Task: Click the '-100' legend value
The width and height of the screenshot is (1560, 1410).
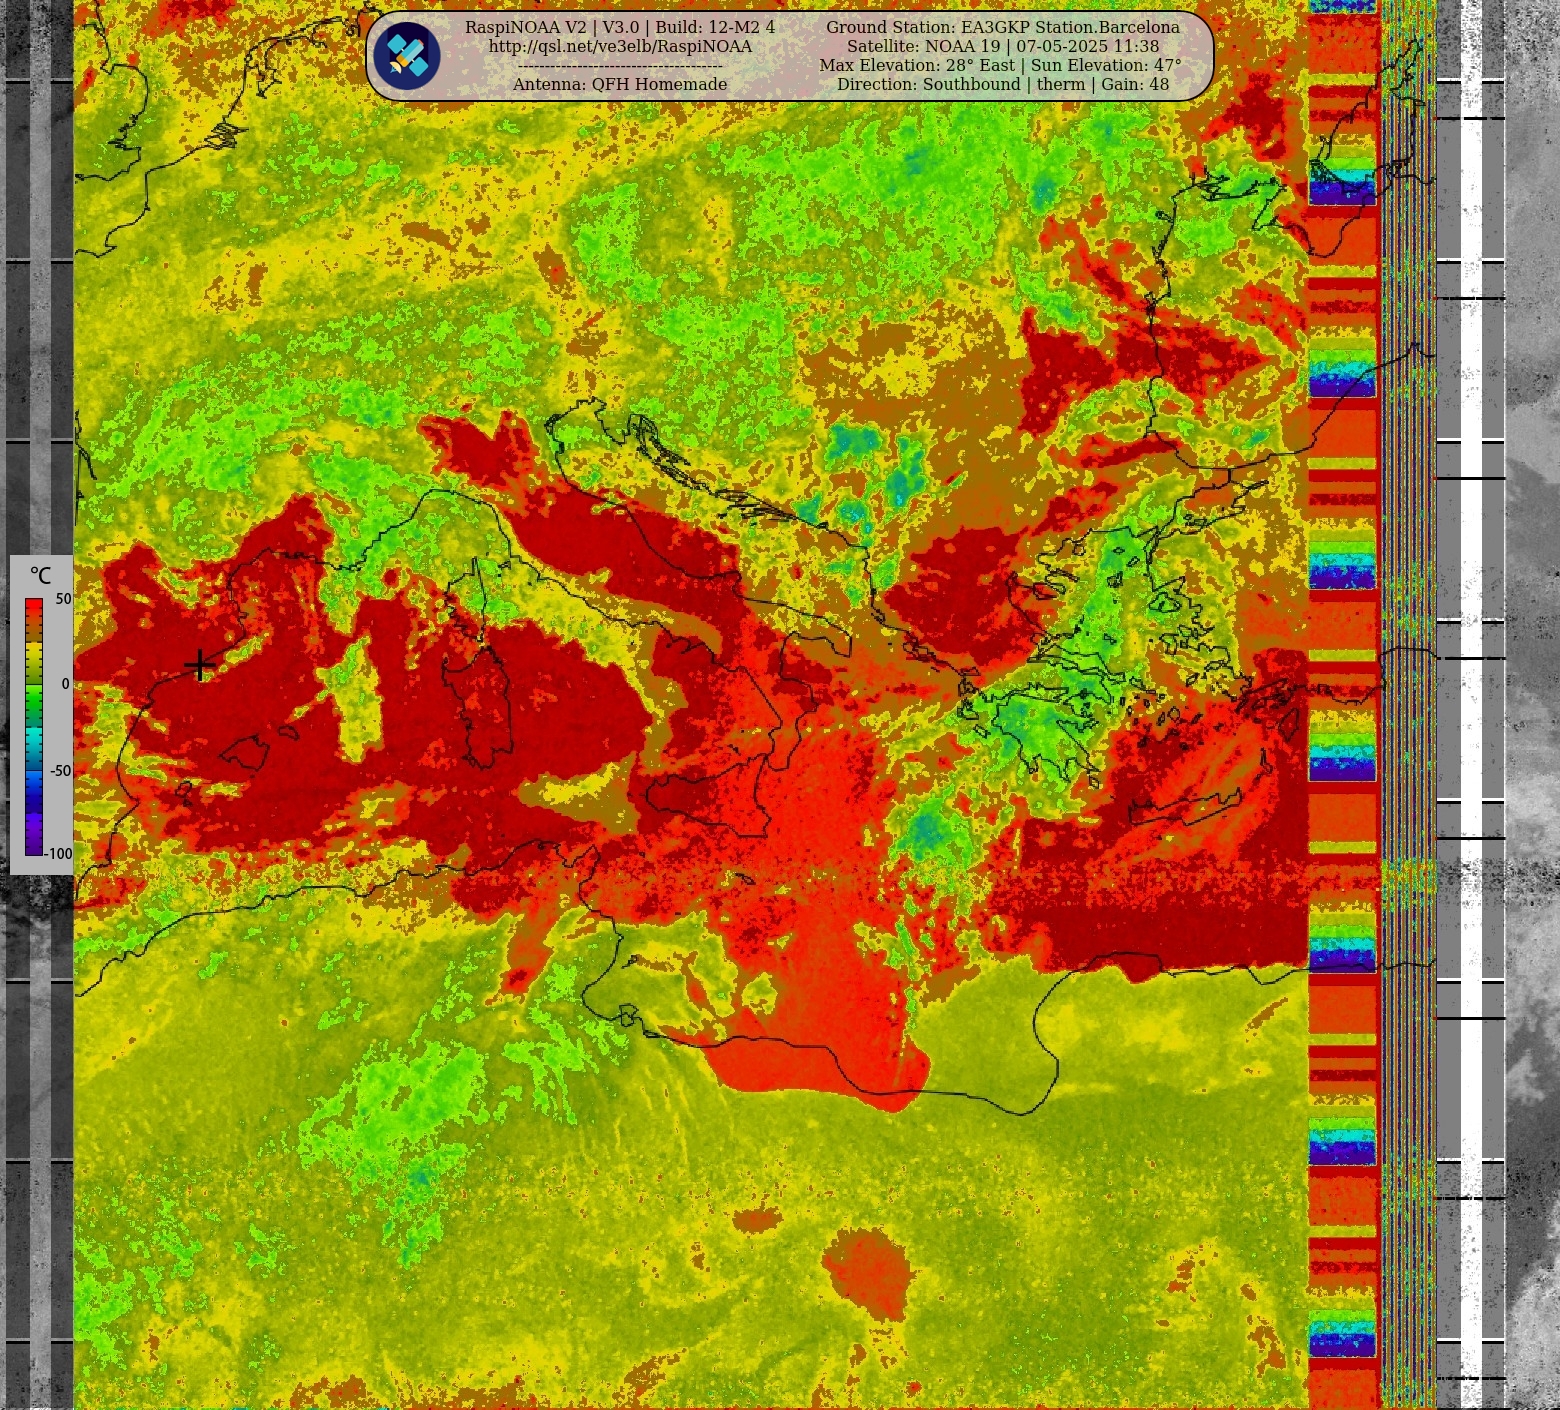Action: (x=59, y=853)
